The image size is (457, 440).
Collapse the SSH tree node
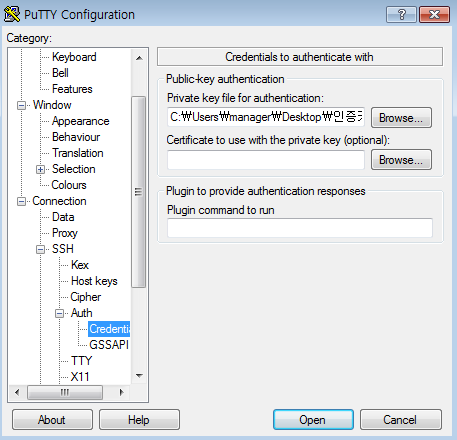40,249
